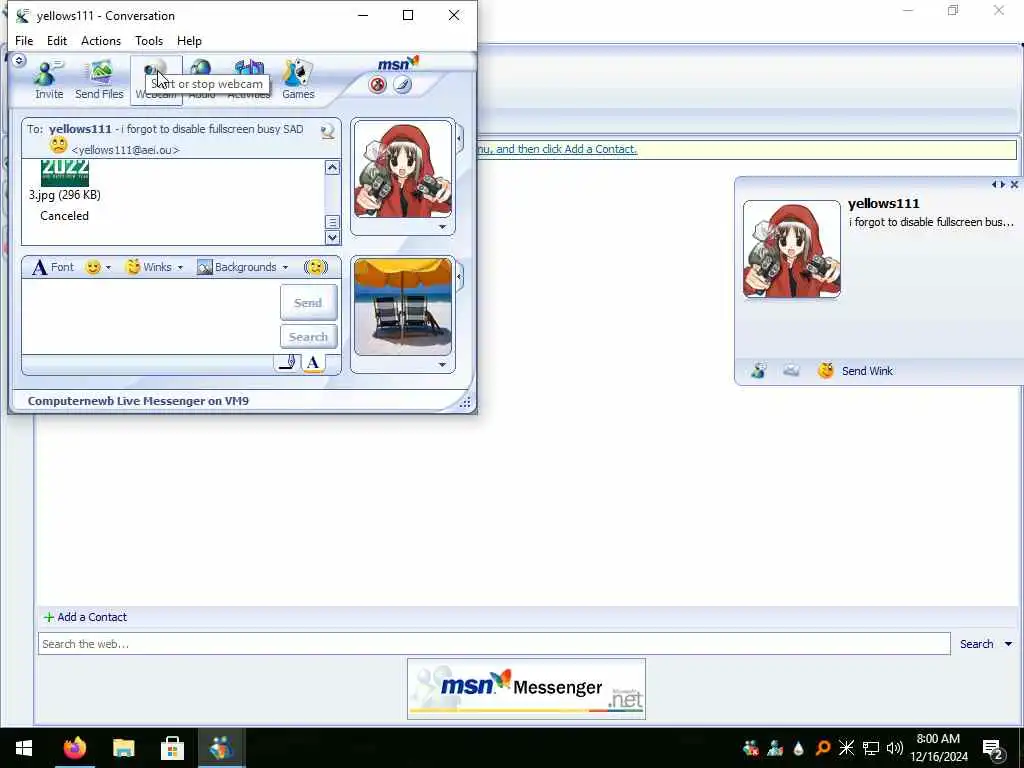Collapse contact's display picture side arrow
Viewport: 1024px width, 768px height.
(x=460, y=139)
